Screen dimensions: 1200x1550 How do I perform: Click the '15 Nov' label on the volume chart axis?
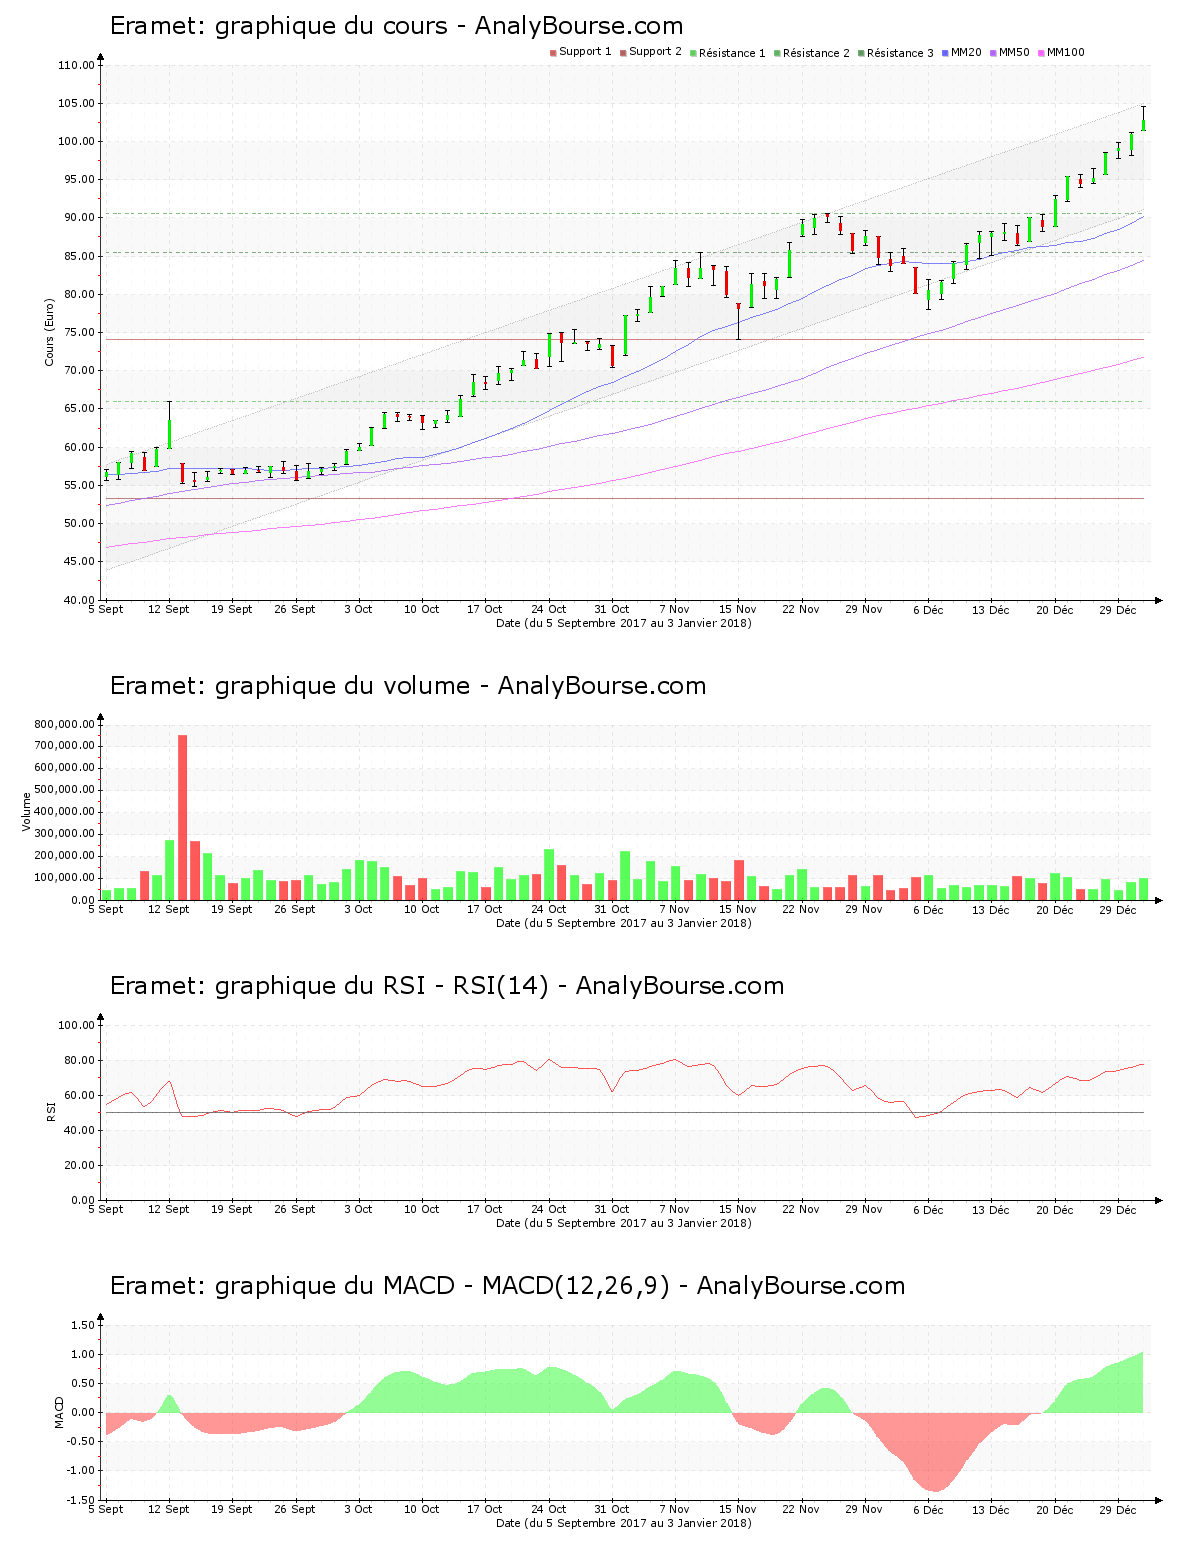point(738,909)
